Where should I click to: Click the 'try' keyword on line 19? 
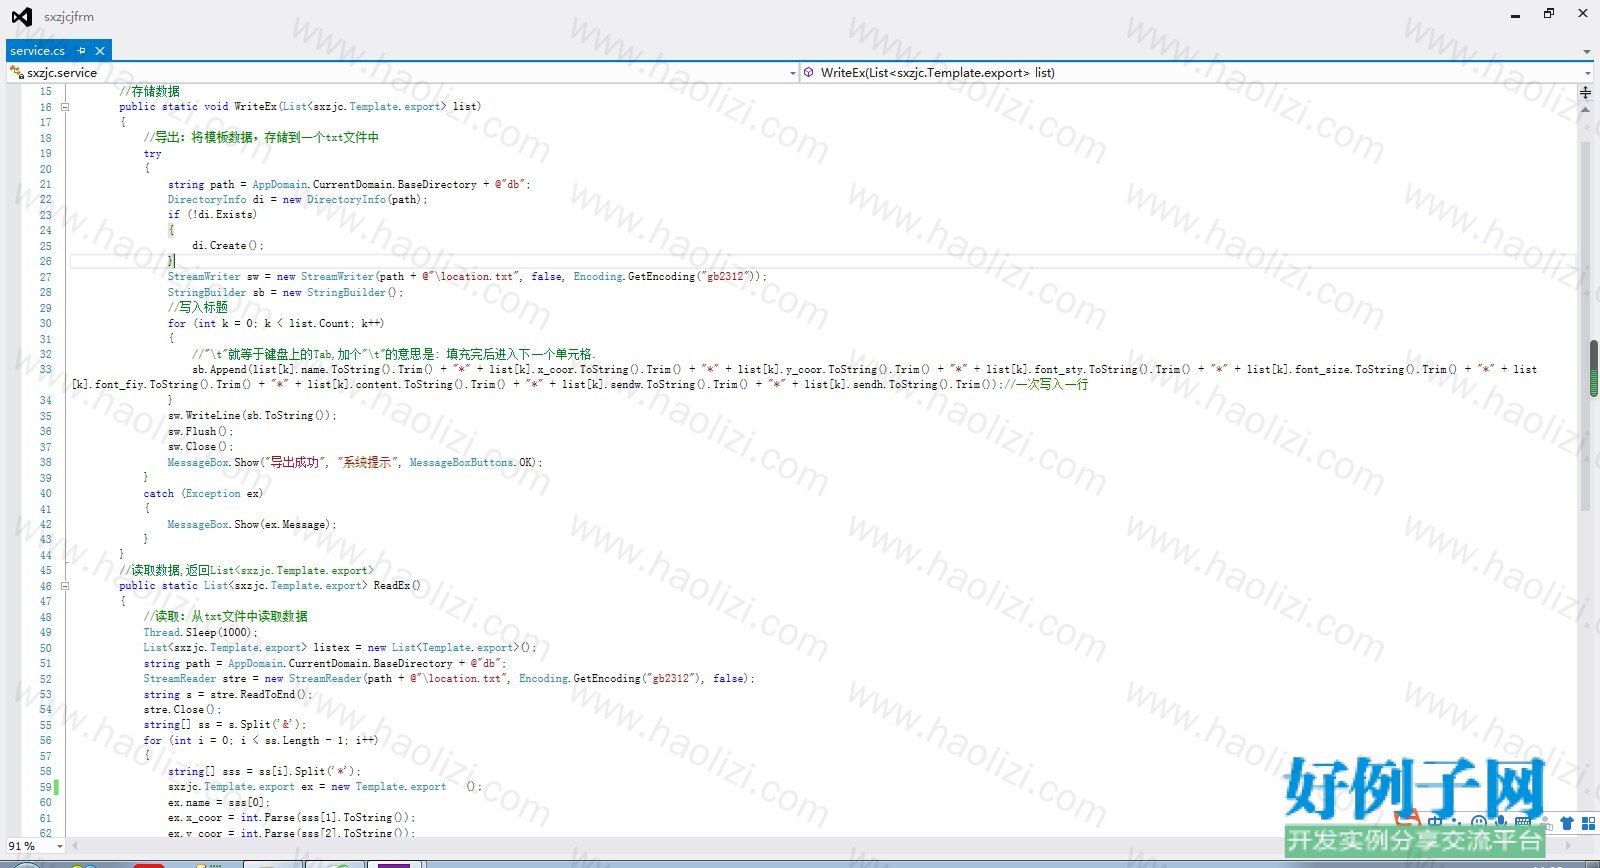tap(152, 154)
